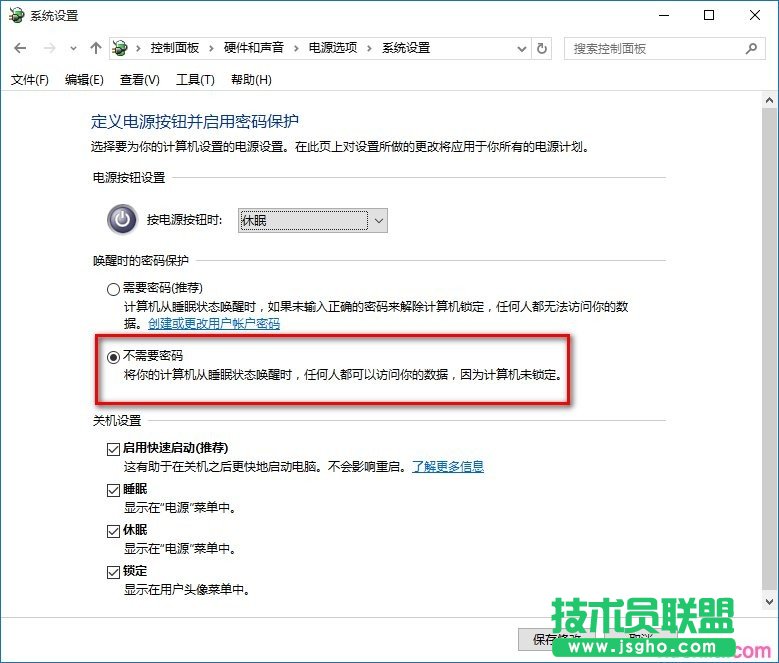This screenshot has width=779, height=663.
Task: Open the 按电源按钮时 dropdown
Action: tap(312, 220)
